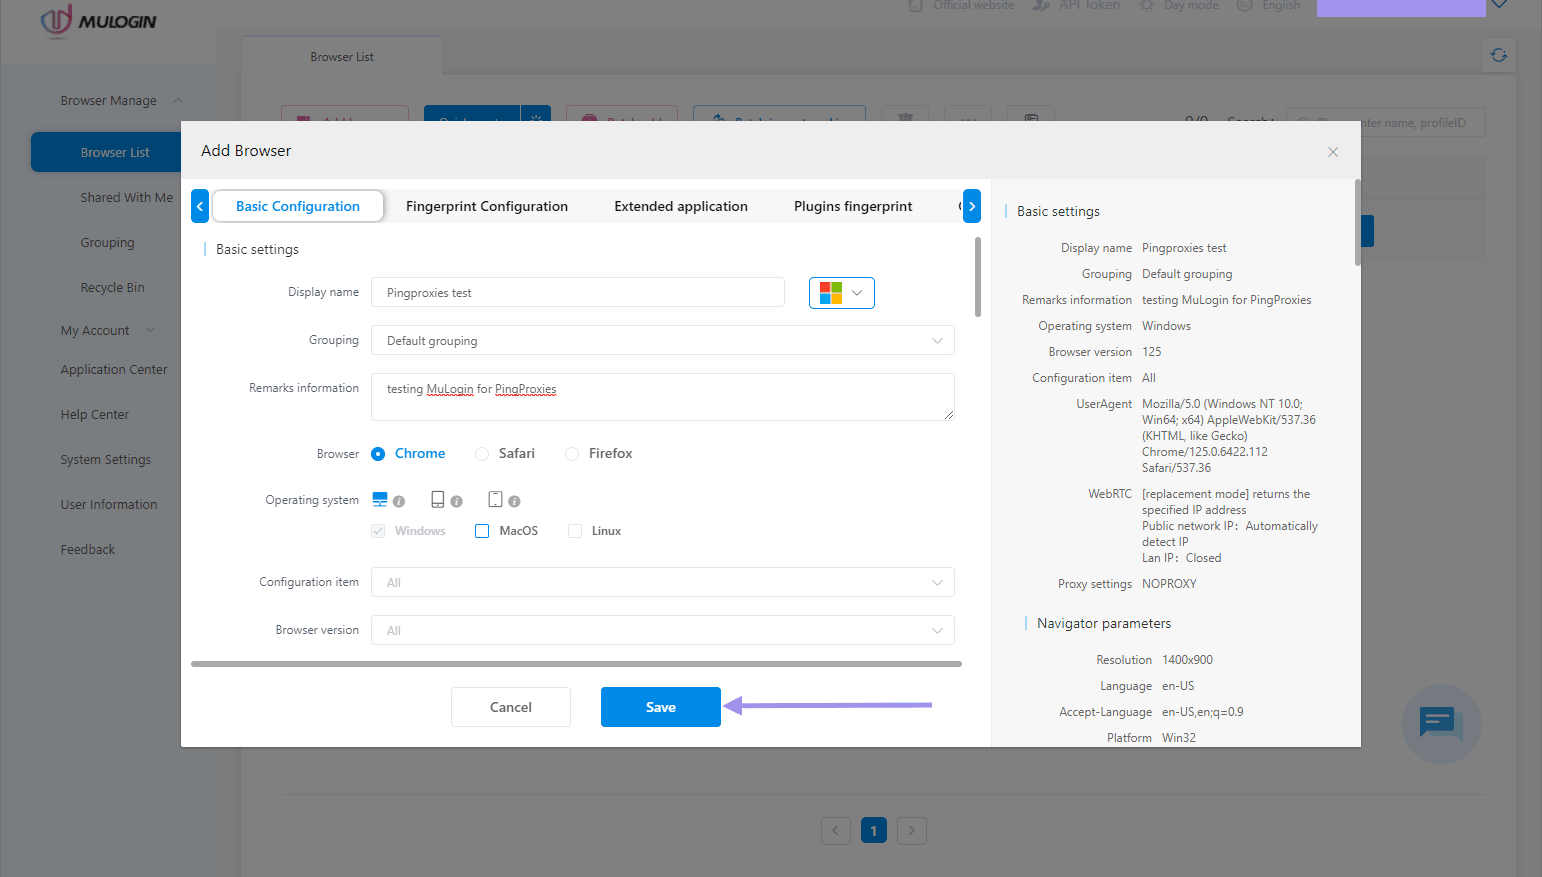Open Recycle Bin in sidebar
This screenshot has width=1542, height=877.
(112, 288)
